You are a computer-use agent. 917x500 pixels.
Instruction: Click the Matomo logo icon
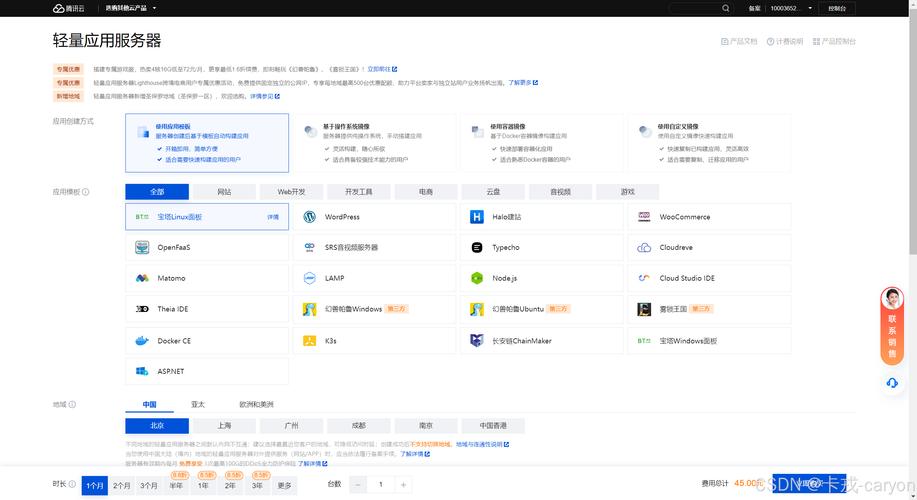click(x=142, y=278)
